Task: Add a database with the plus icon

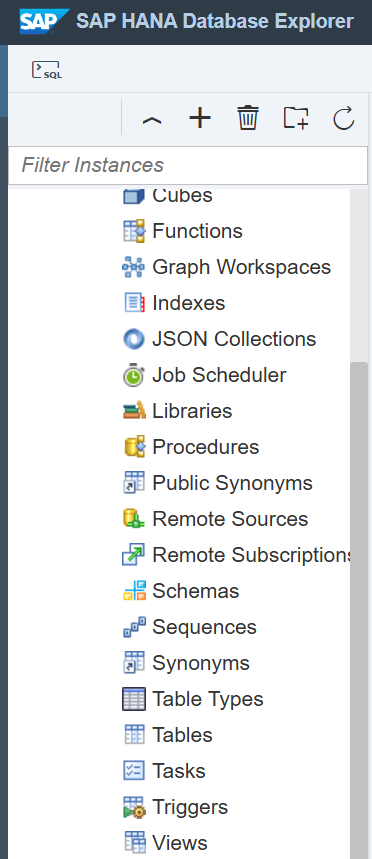Action: [x=200, y=118]
